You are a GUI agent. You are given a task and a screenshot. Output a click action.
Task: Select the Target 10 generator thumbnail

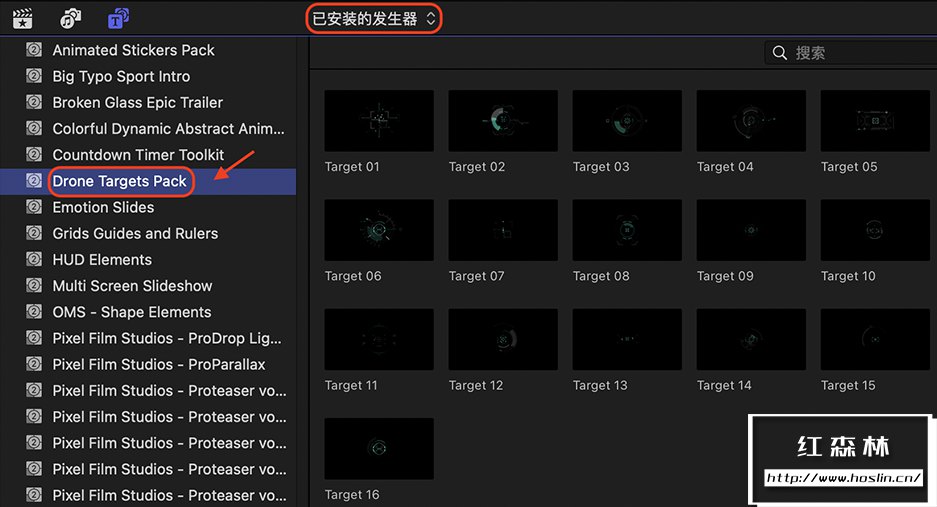point(875,230)
